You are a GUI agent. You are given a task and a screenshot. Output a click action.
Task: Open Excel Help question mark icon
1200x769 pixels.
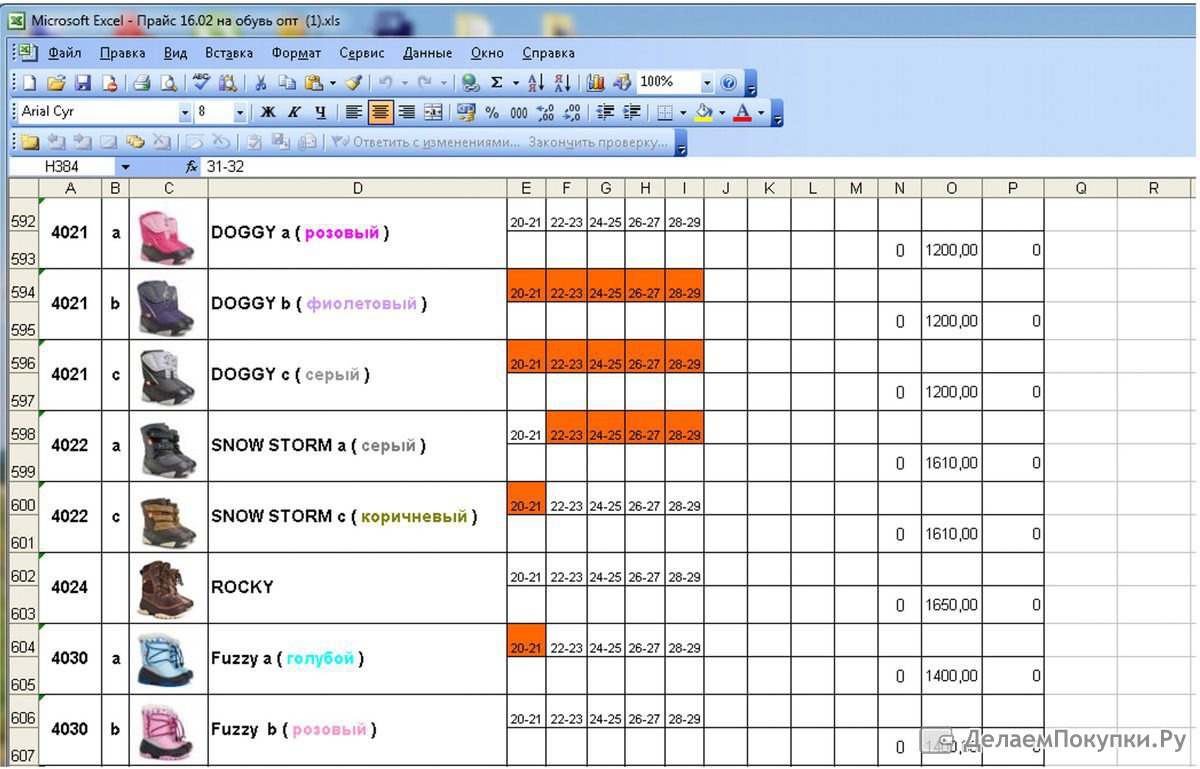tap(729, 83)
